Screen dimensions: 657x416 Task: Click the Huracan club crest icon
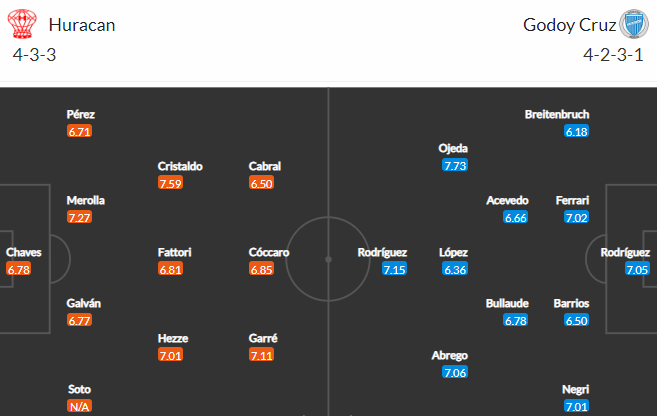tap(22, 24)
